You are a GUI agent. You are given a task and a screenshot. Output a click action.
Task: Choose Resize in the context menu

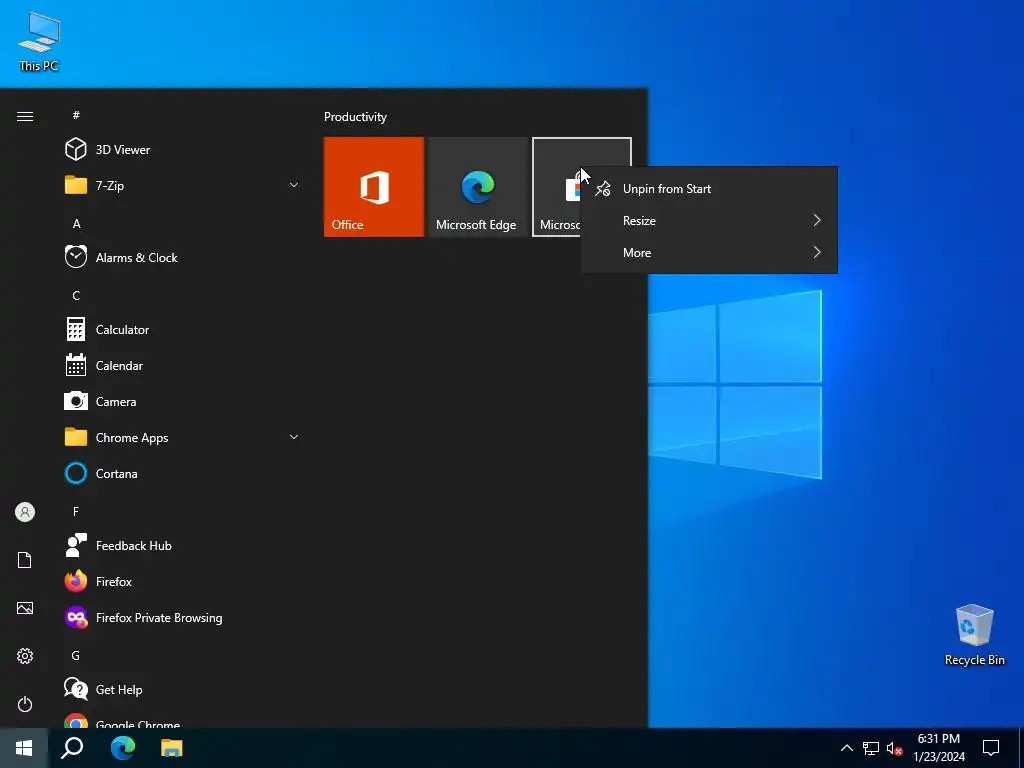pos(709,221)
